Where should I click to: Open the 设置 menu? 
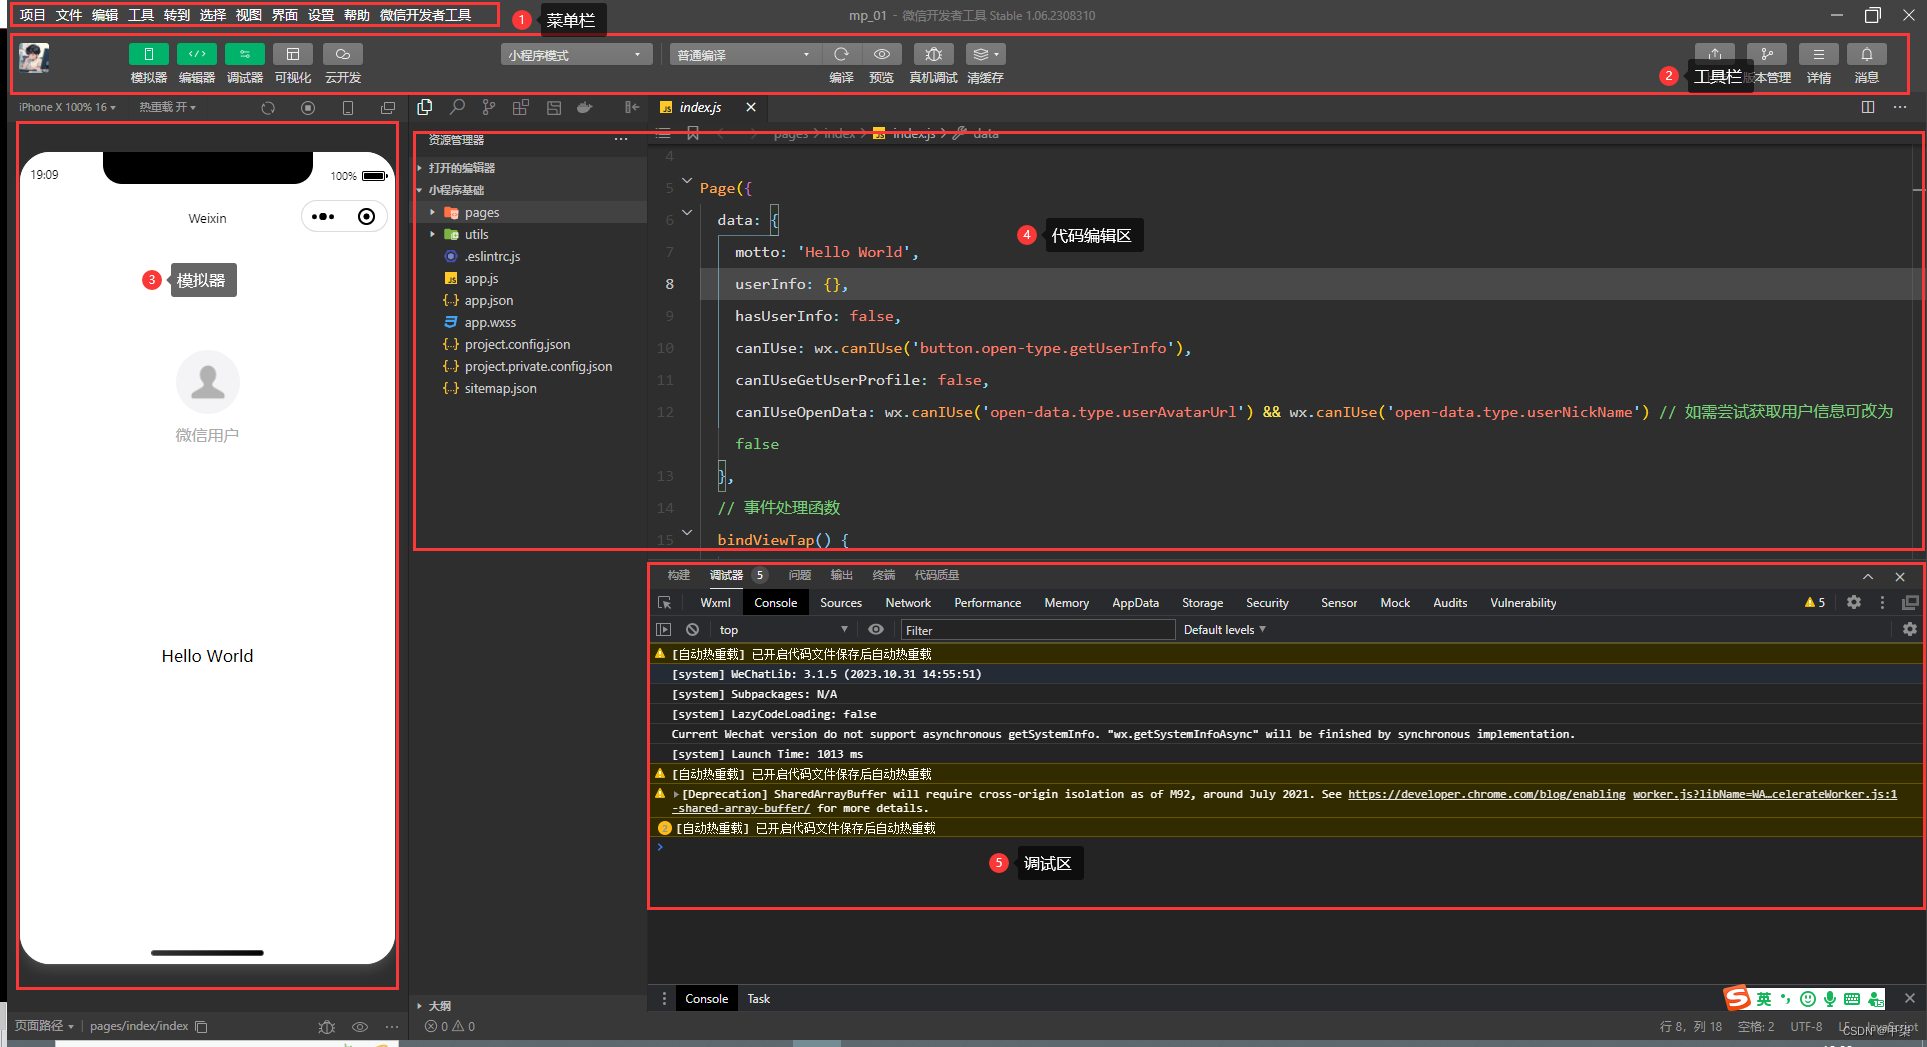(321, 15)
